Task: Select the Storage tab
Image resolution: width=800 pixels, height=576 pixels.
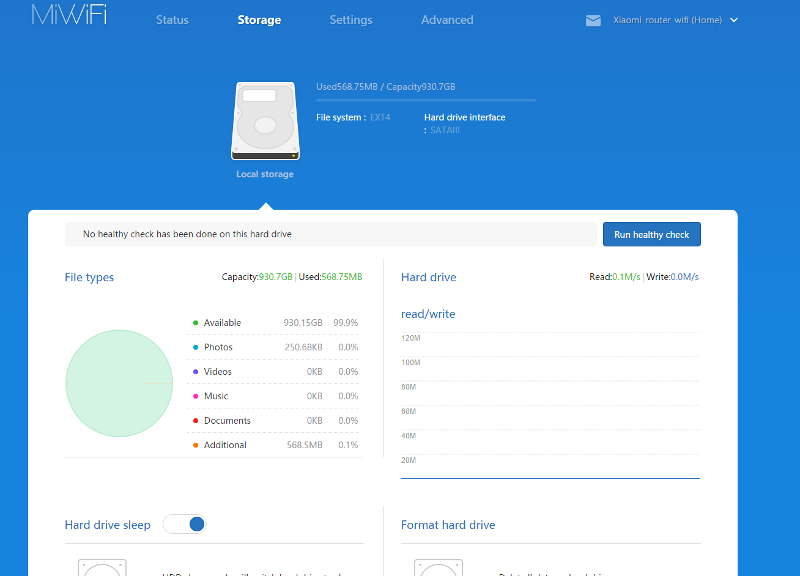Action: click(259, 20)
